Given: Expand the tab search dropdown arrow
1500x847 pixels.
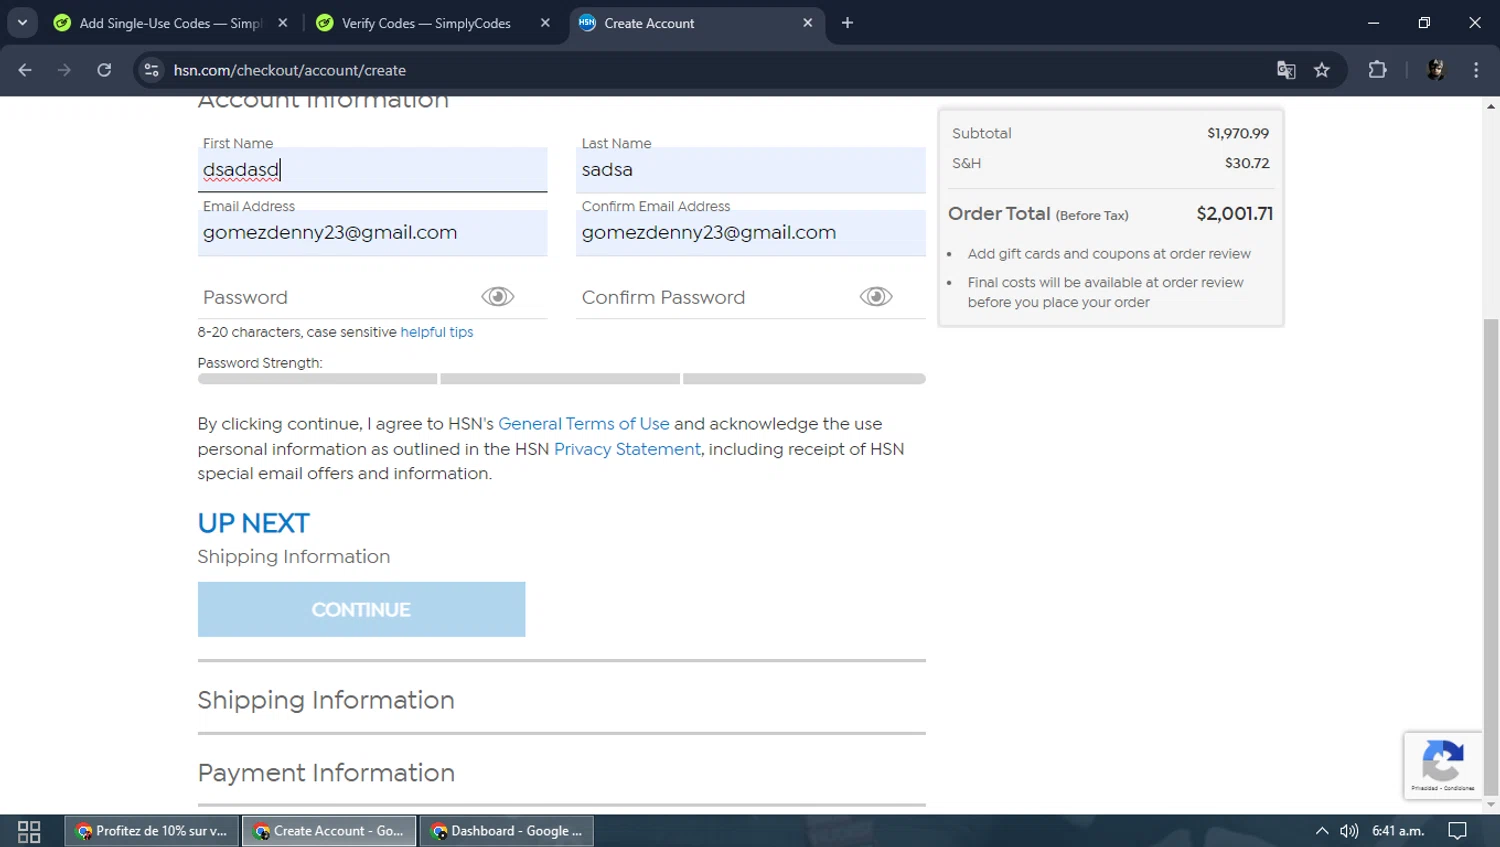Looking at the screenshot, I should click(22, 22).
